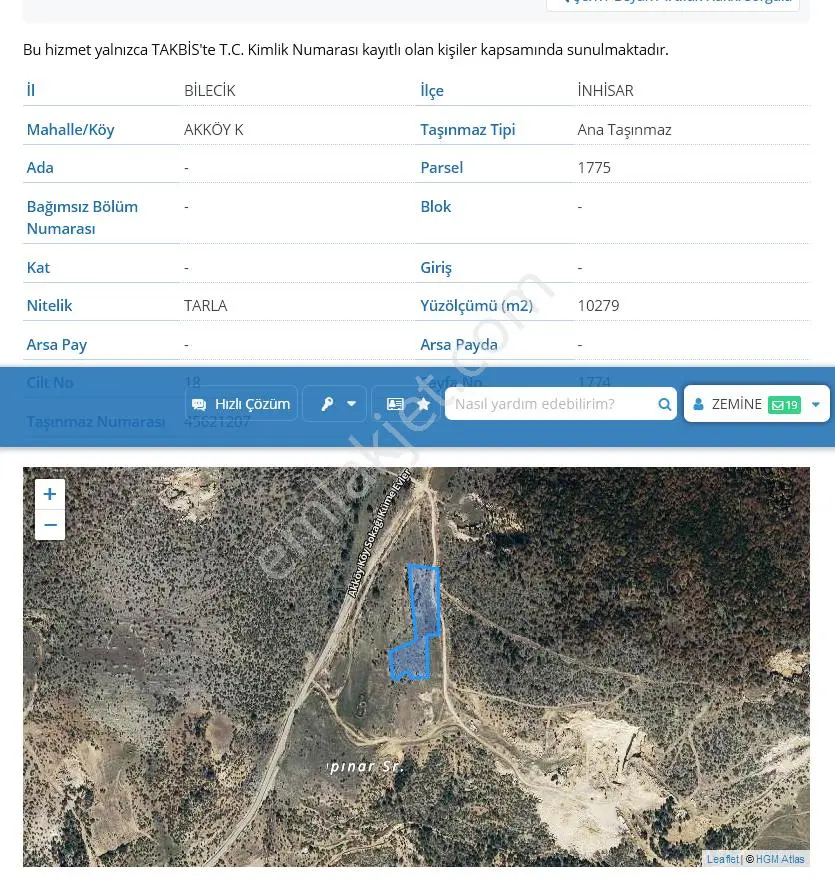
Task: Click the Nitelik label
Action: [49, 306]
